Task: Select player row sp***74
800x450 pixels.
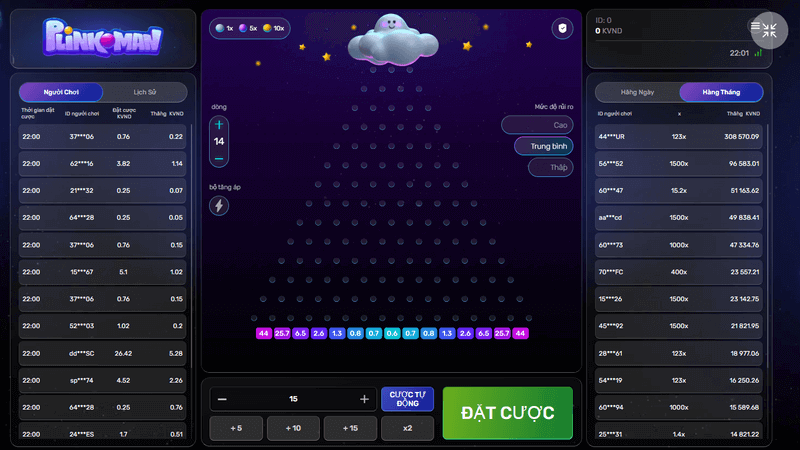Action: [x=103, y=380]
